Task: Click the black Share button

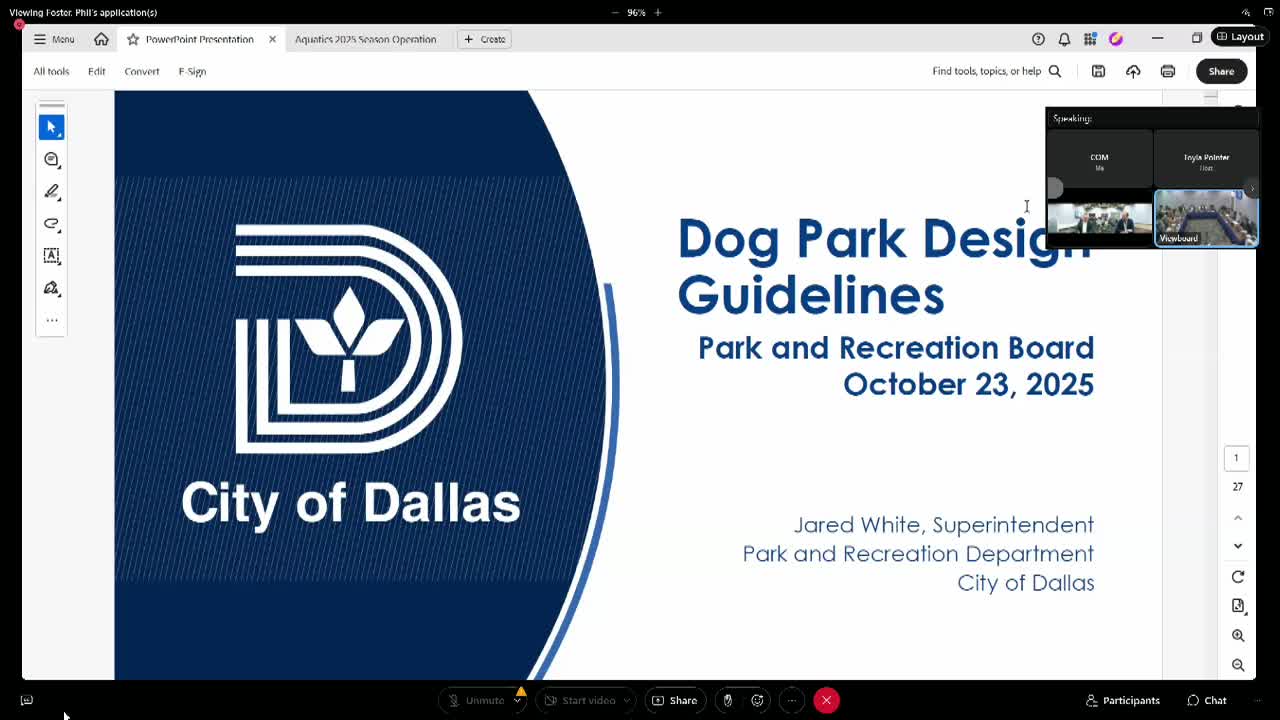Action: click(x=1221, y=71)
